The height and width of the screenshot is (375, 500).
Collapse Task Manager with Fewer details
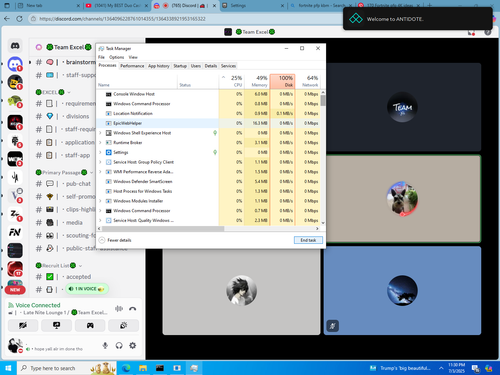click(x=115, y=240)
